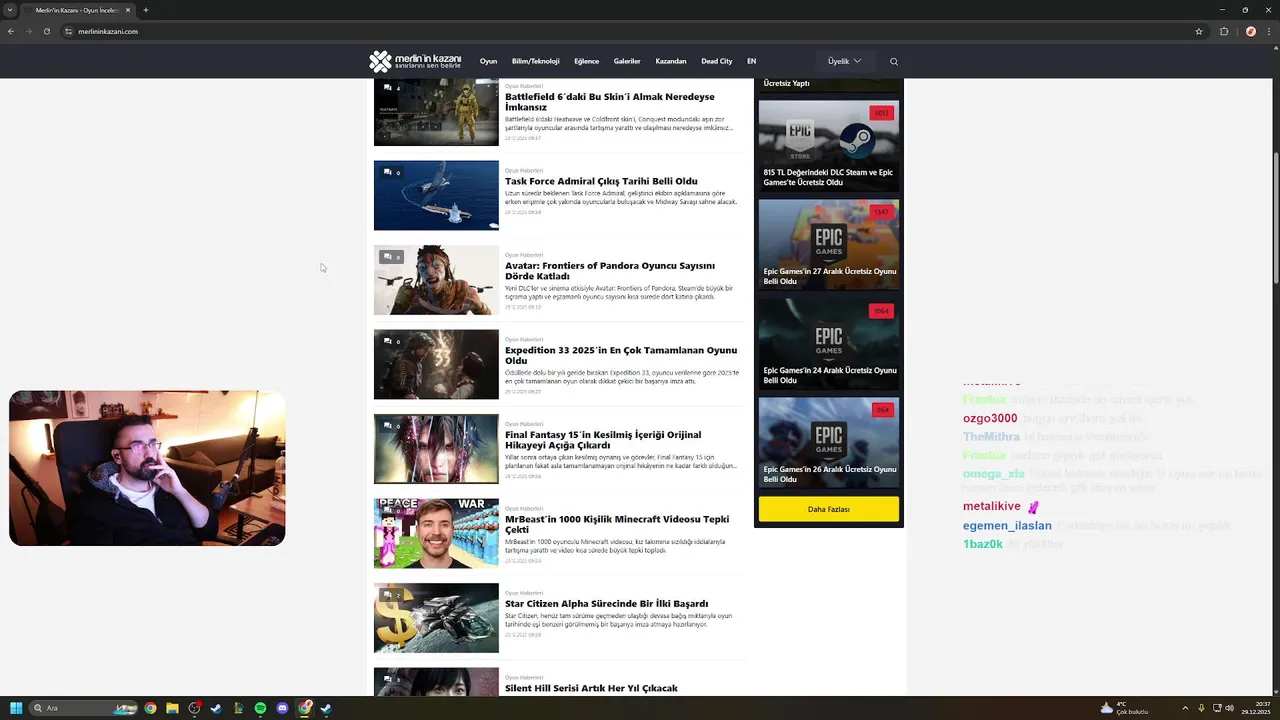Open Expedition 33 2025 headline
Image resolution: width=1280 pixels, height=720 pixels.
point(621,355)
